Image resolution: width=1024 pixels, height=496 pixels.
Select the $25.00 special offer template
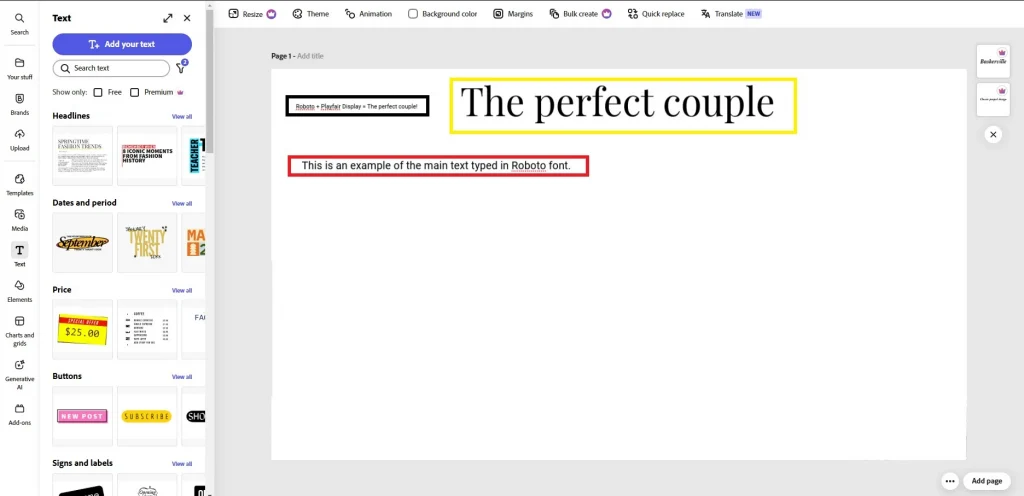(x=82, y=330)
